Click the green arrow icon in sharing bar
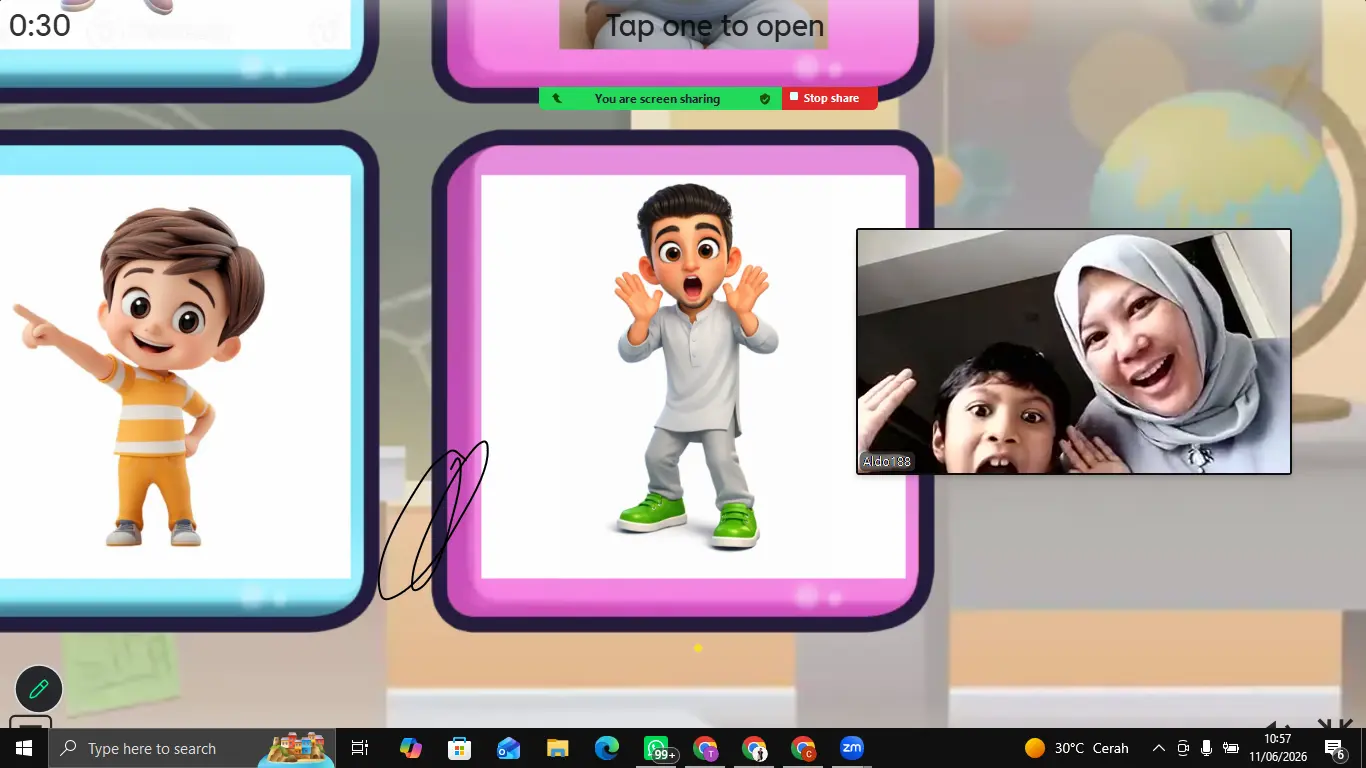1366x768 pixels. [557, 99]
